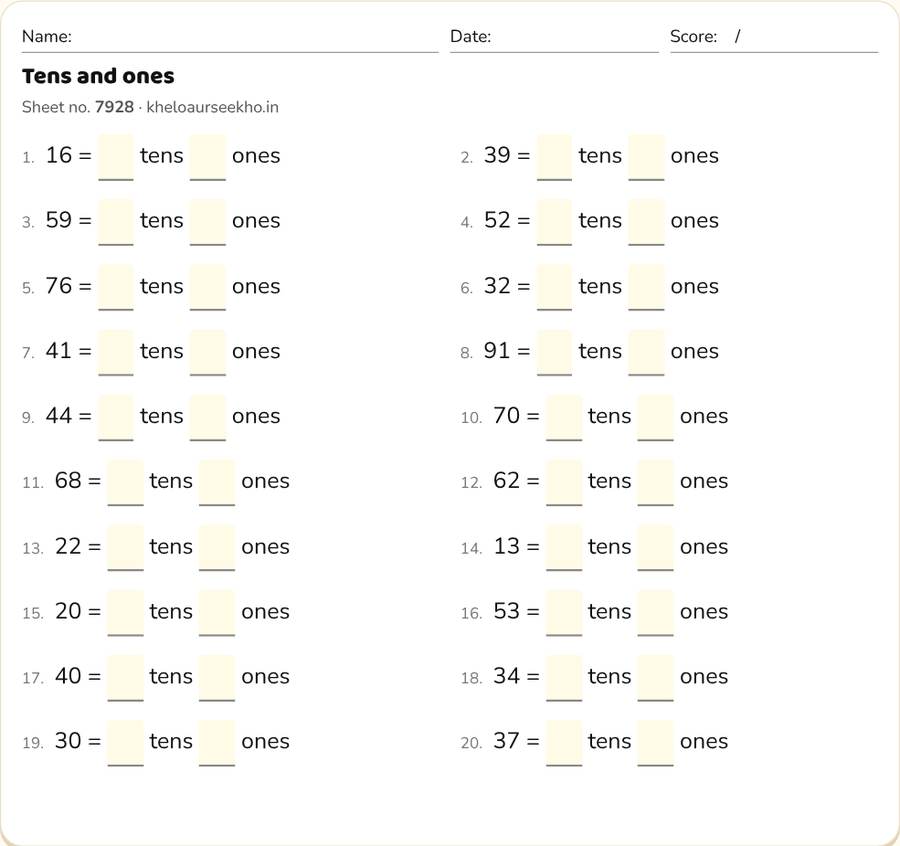Click the ones box for 32
Image resolution: width=900 pixels, height=846 pixels.
point(646,288)
